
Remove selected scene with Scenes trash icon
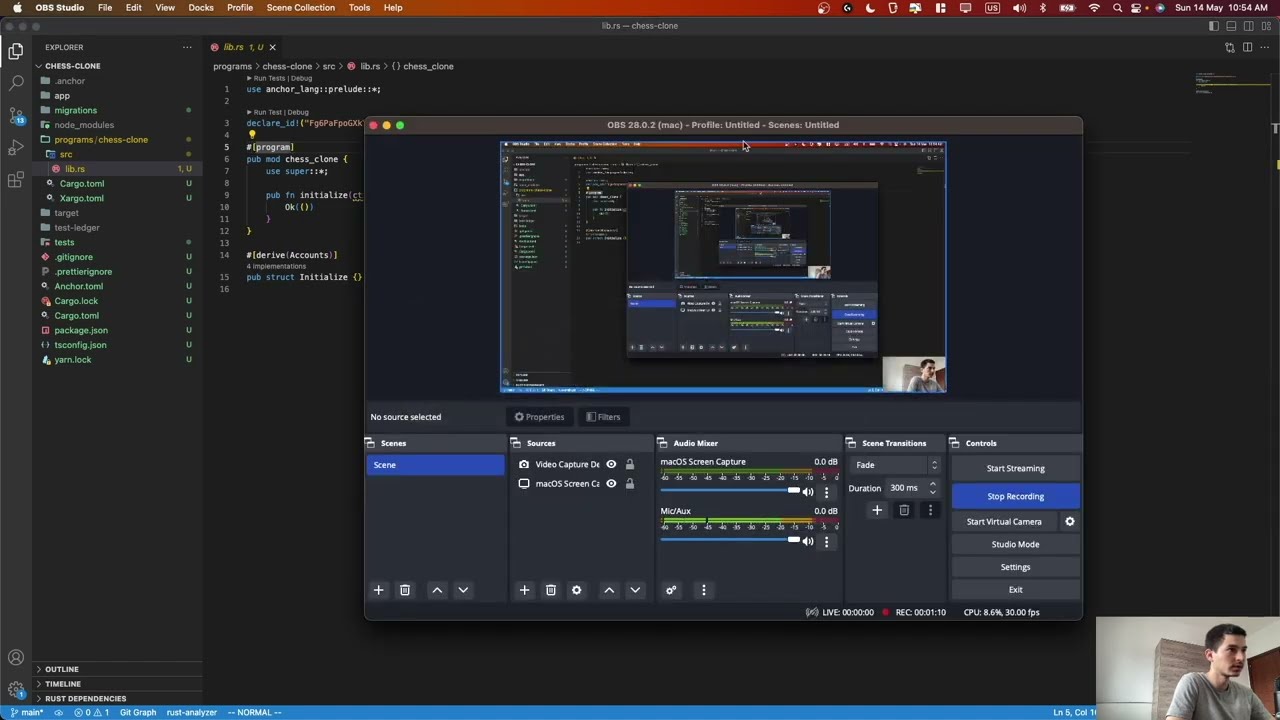pos(405,590)
